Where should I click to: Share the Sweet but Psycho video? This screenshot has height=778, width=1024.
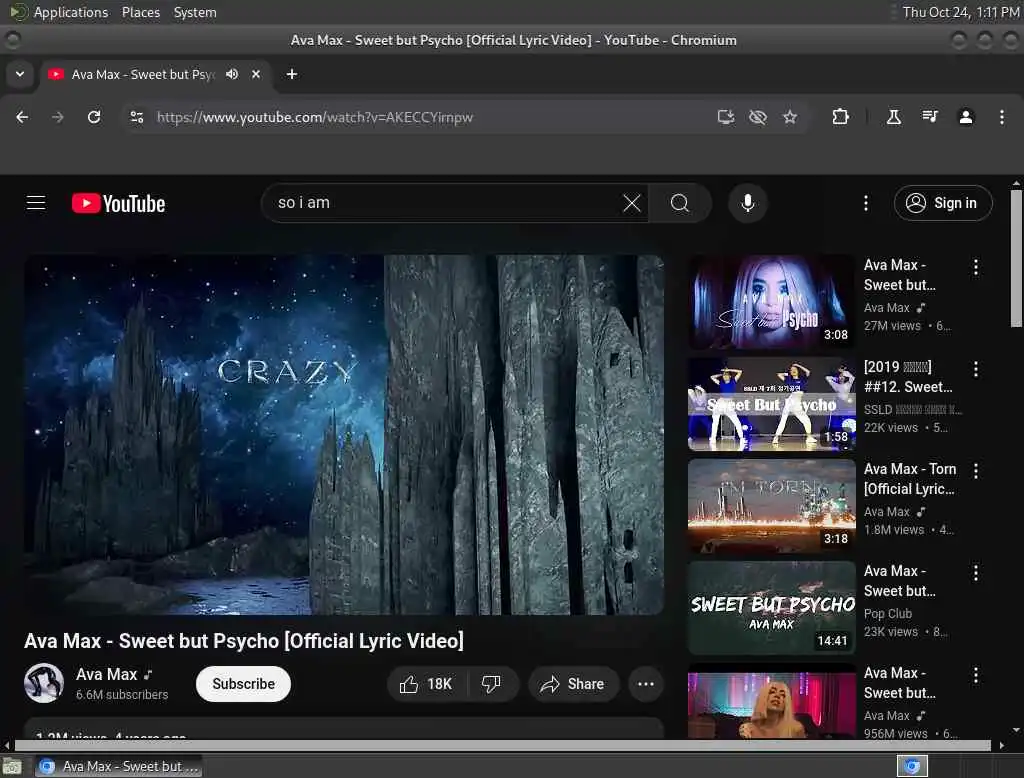click(573, 684)
